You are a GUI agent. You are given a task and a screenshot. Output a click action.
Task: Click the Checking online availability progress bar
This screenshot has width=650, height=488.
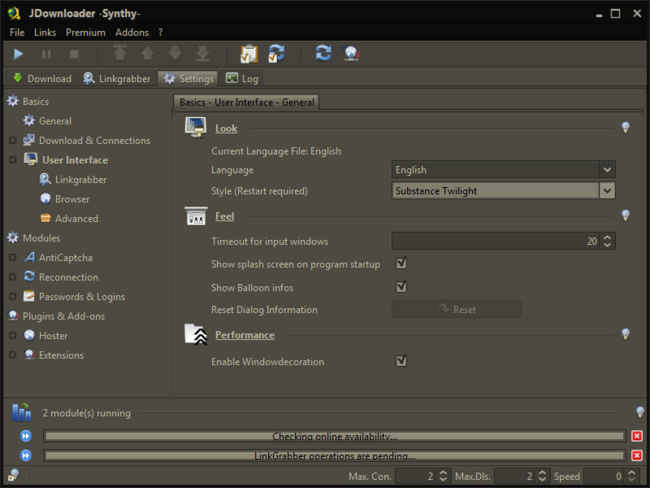(x=335, y=436)
